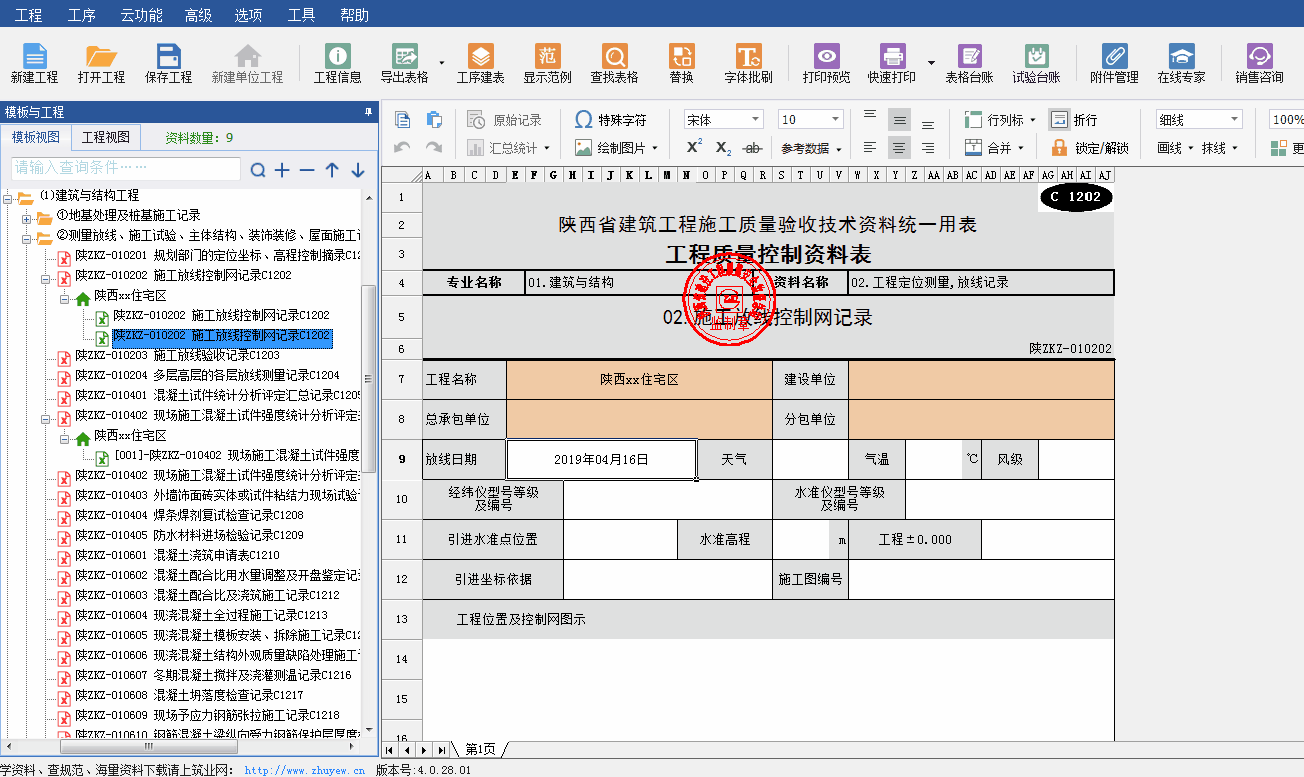Launch the 替换 replace tool
This screenshot has width=1304, height=777.
click(681, 60)
